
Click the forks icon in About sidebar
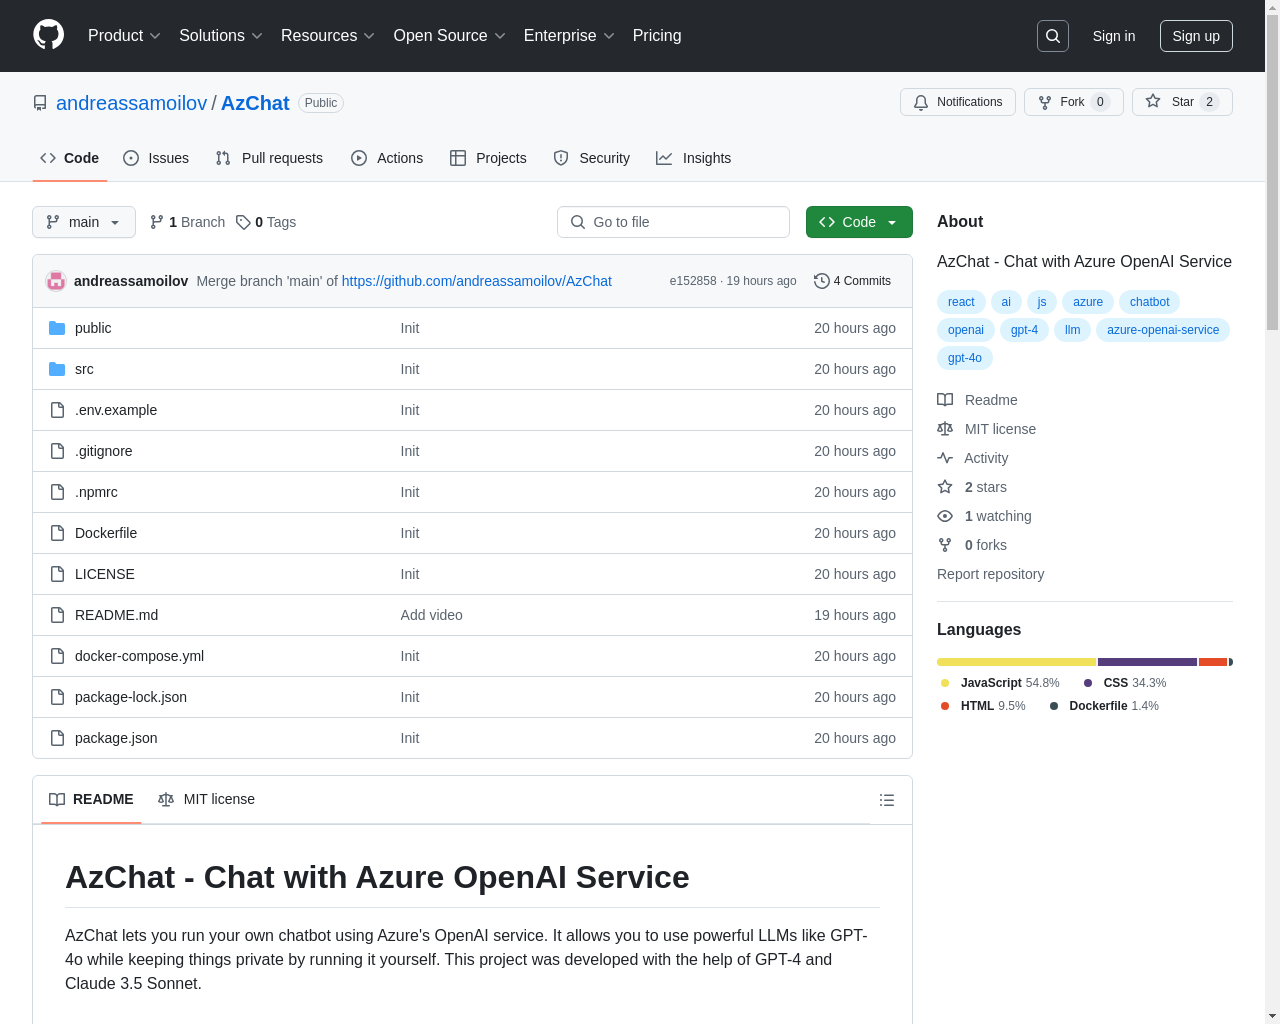[x=945, y=545]
